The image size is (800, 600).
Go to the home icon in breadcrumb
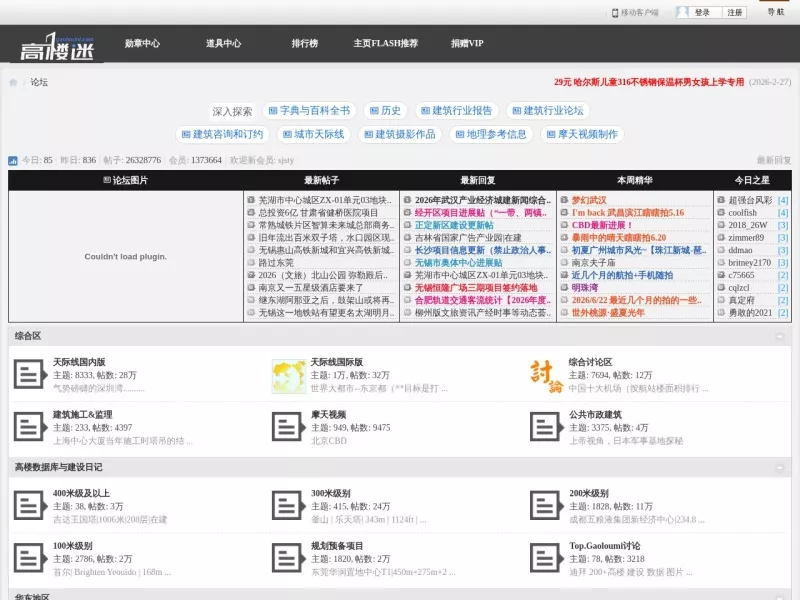[x=13, y=82]
